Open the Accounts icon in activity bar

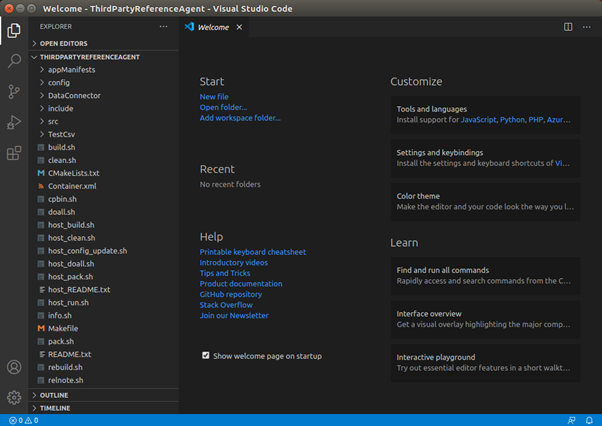(x=14, y=367)
